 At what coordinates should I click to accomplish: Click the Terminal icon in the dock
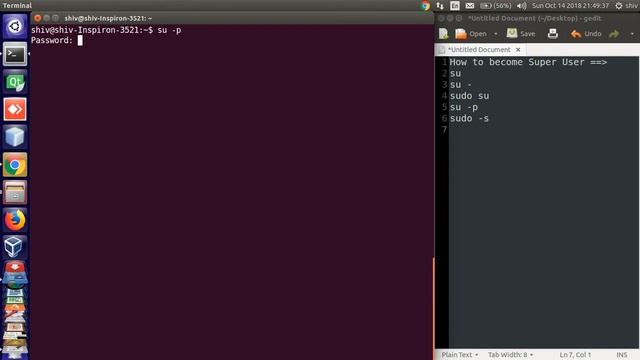[15, 54]
